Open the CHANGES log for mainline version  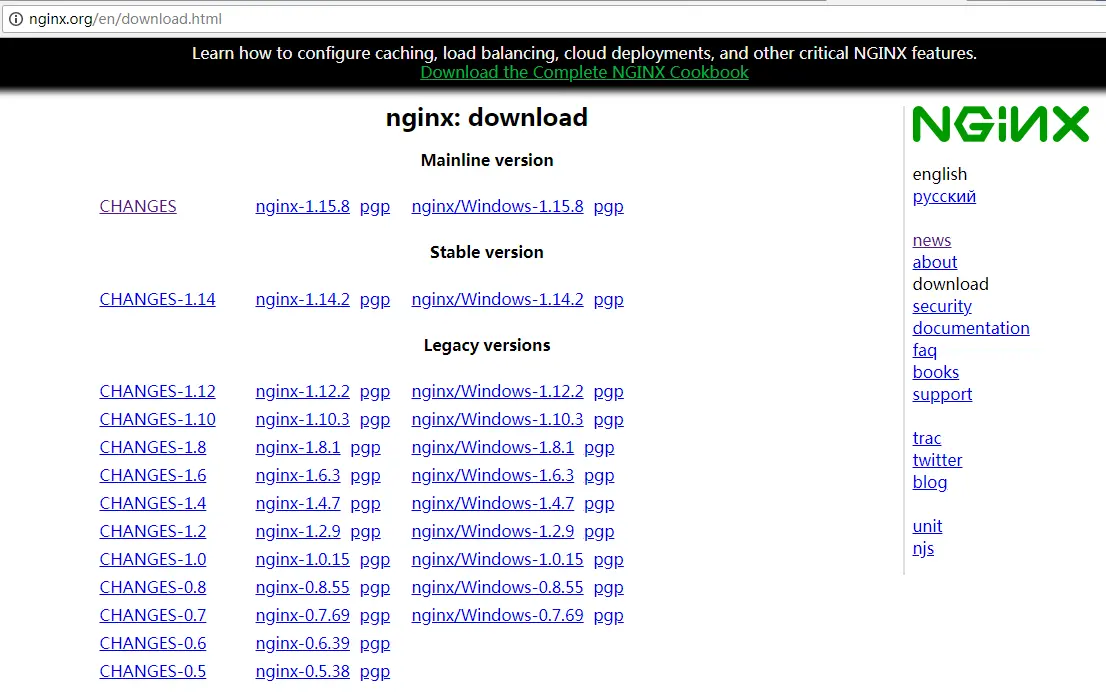click(137, 206)
